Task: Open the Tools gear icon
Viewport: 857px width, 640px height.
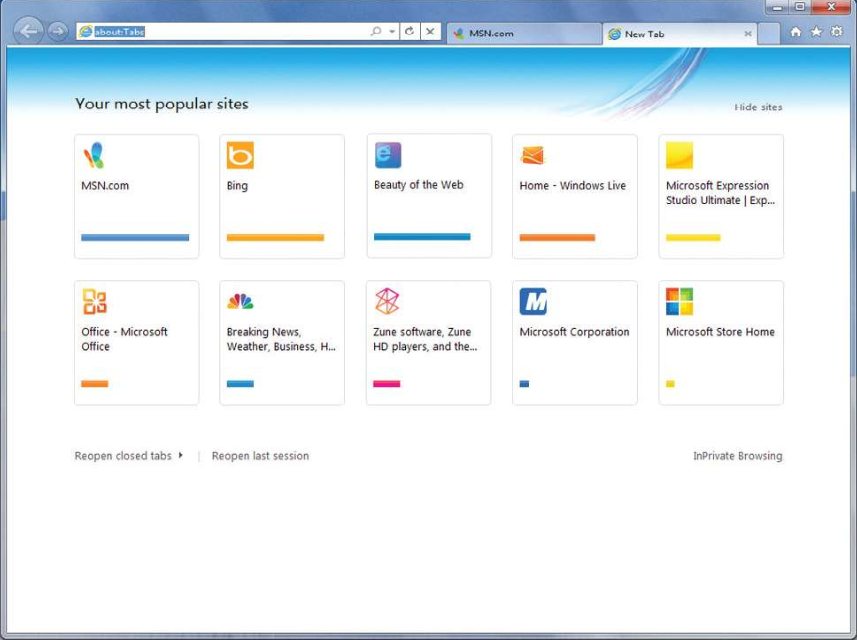Action: pos(837,32)
